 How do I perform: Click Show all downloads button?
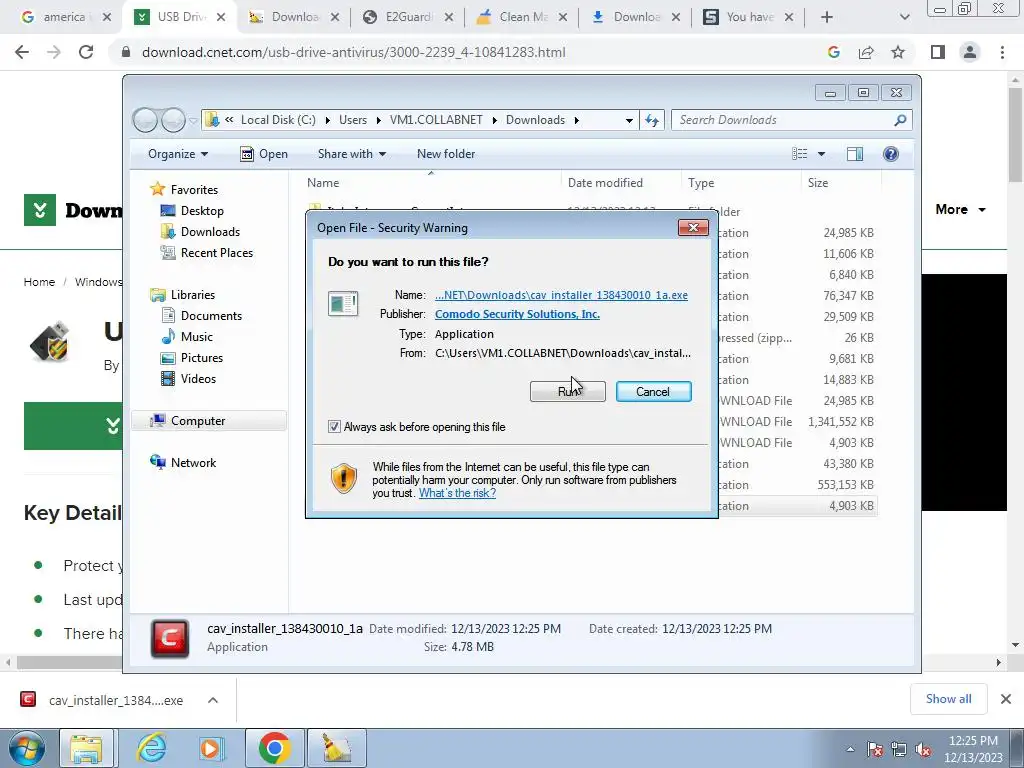coord(948,699)
